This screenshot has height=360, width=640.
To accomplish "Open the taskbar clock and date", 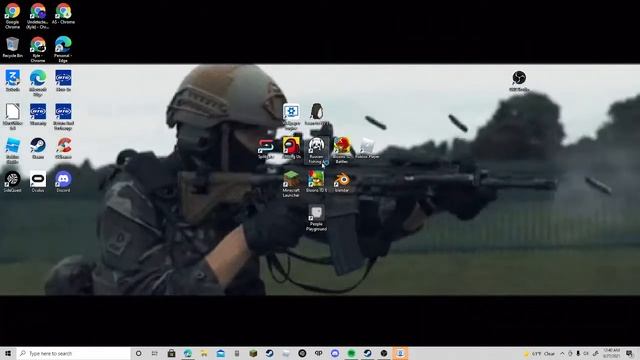I will click(611, 353).
